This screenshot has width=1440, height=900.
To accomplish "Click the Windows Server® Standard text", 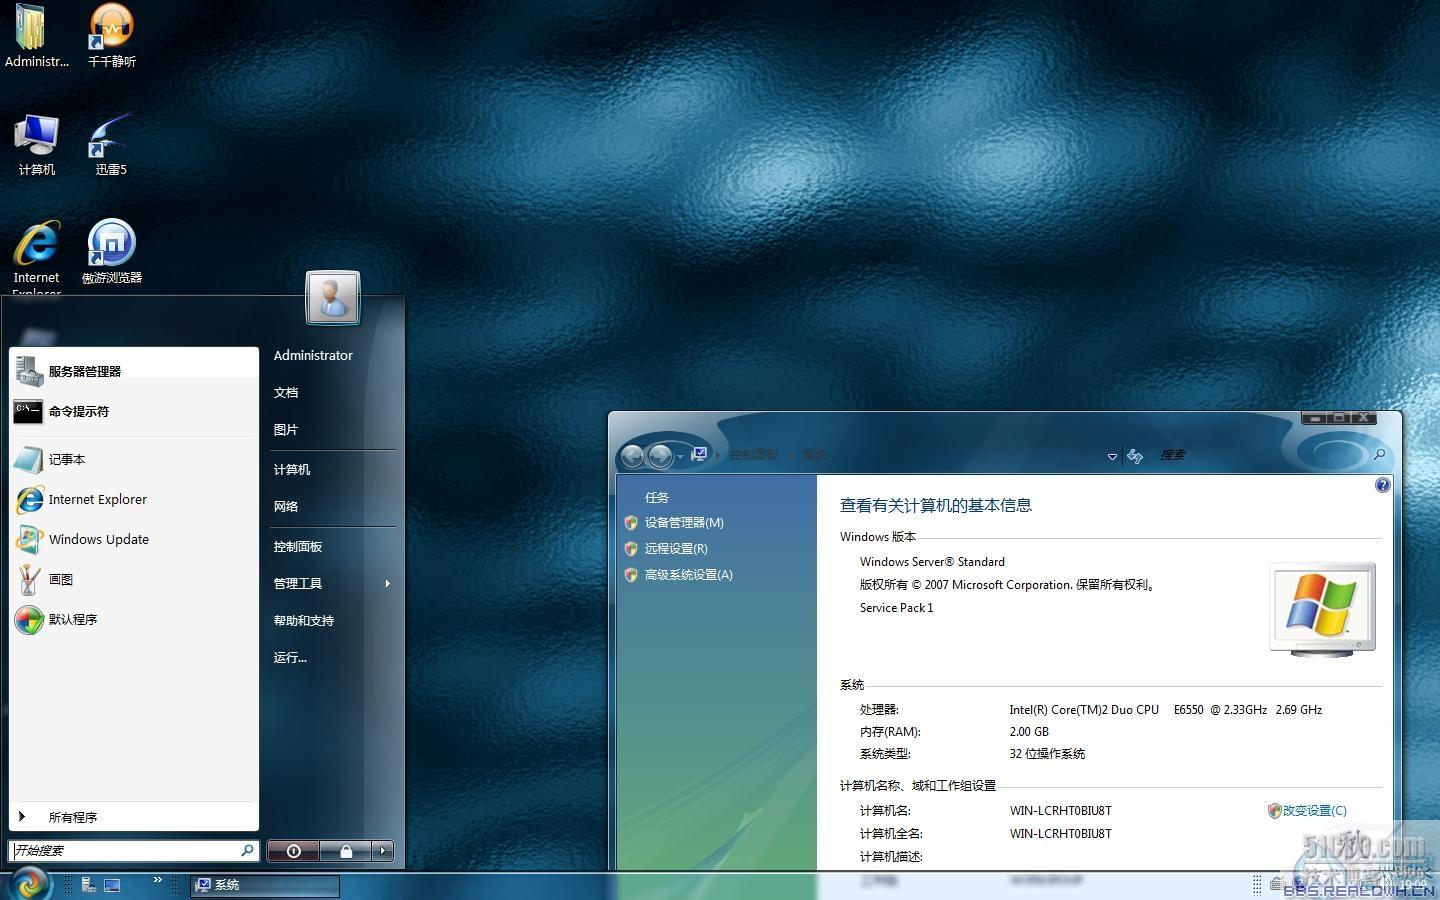I will click(932, 562).
